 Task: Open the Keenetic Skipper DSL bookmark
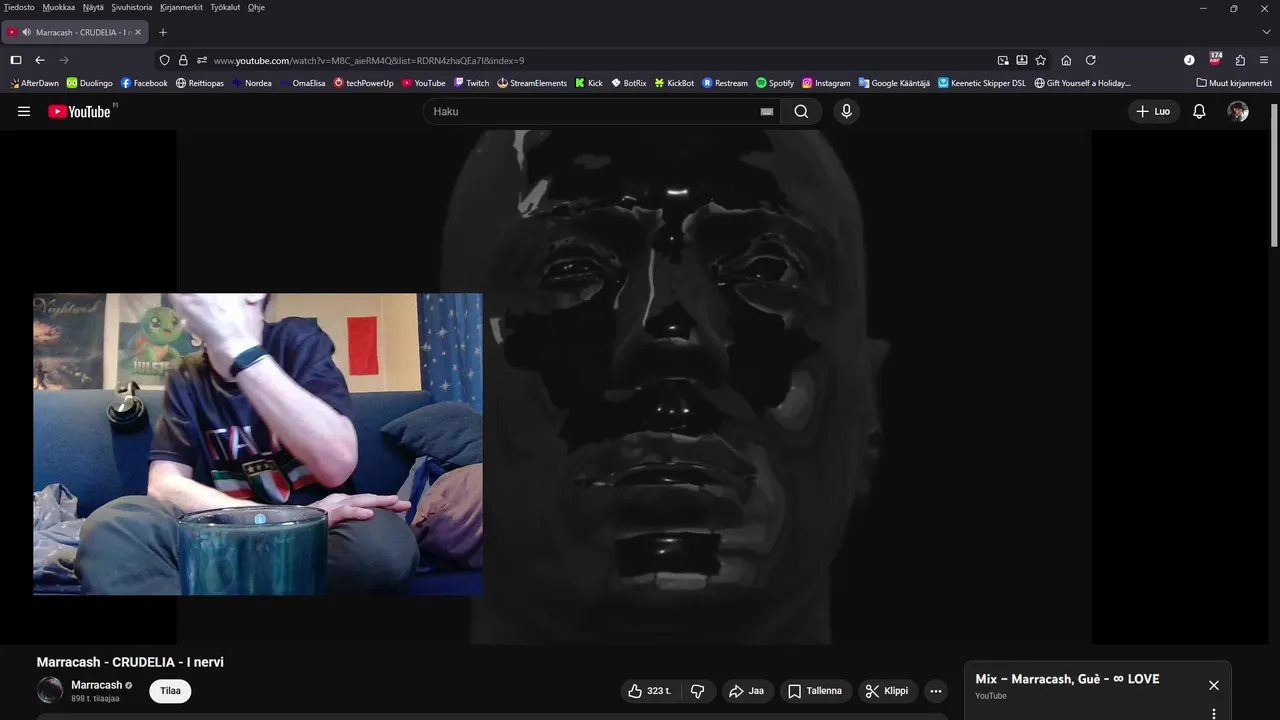pos(982,83)
